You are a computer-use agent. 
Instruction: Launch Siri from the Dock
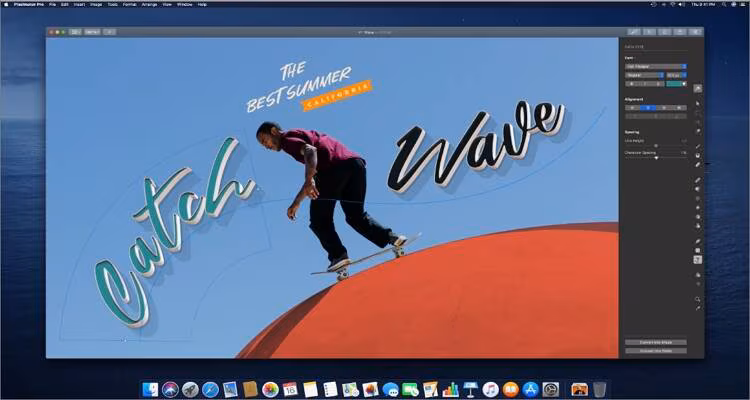[170, 389]
